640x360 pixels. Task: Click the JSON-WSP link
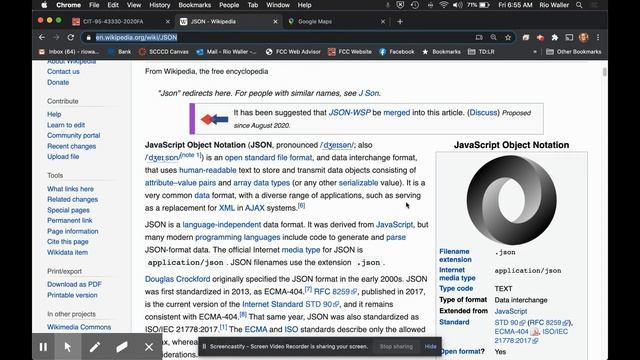coord(349,113)
